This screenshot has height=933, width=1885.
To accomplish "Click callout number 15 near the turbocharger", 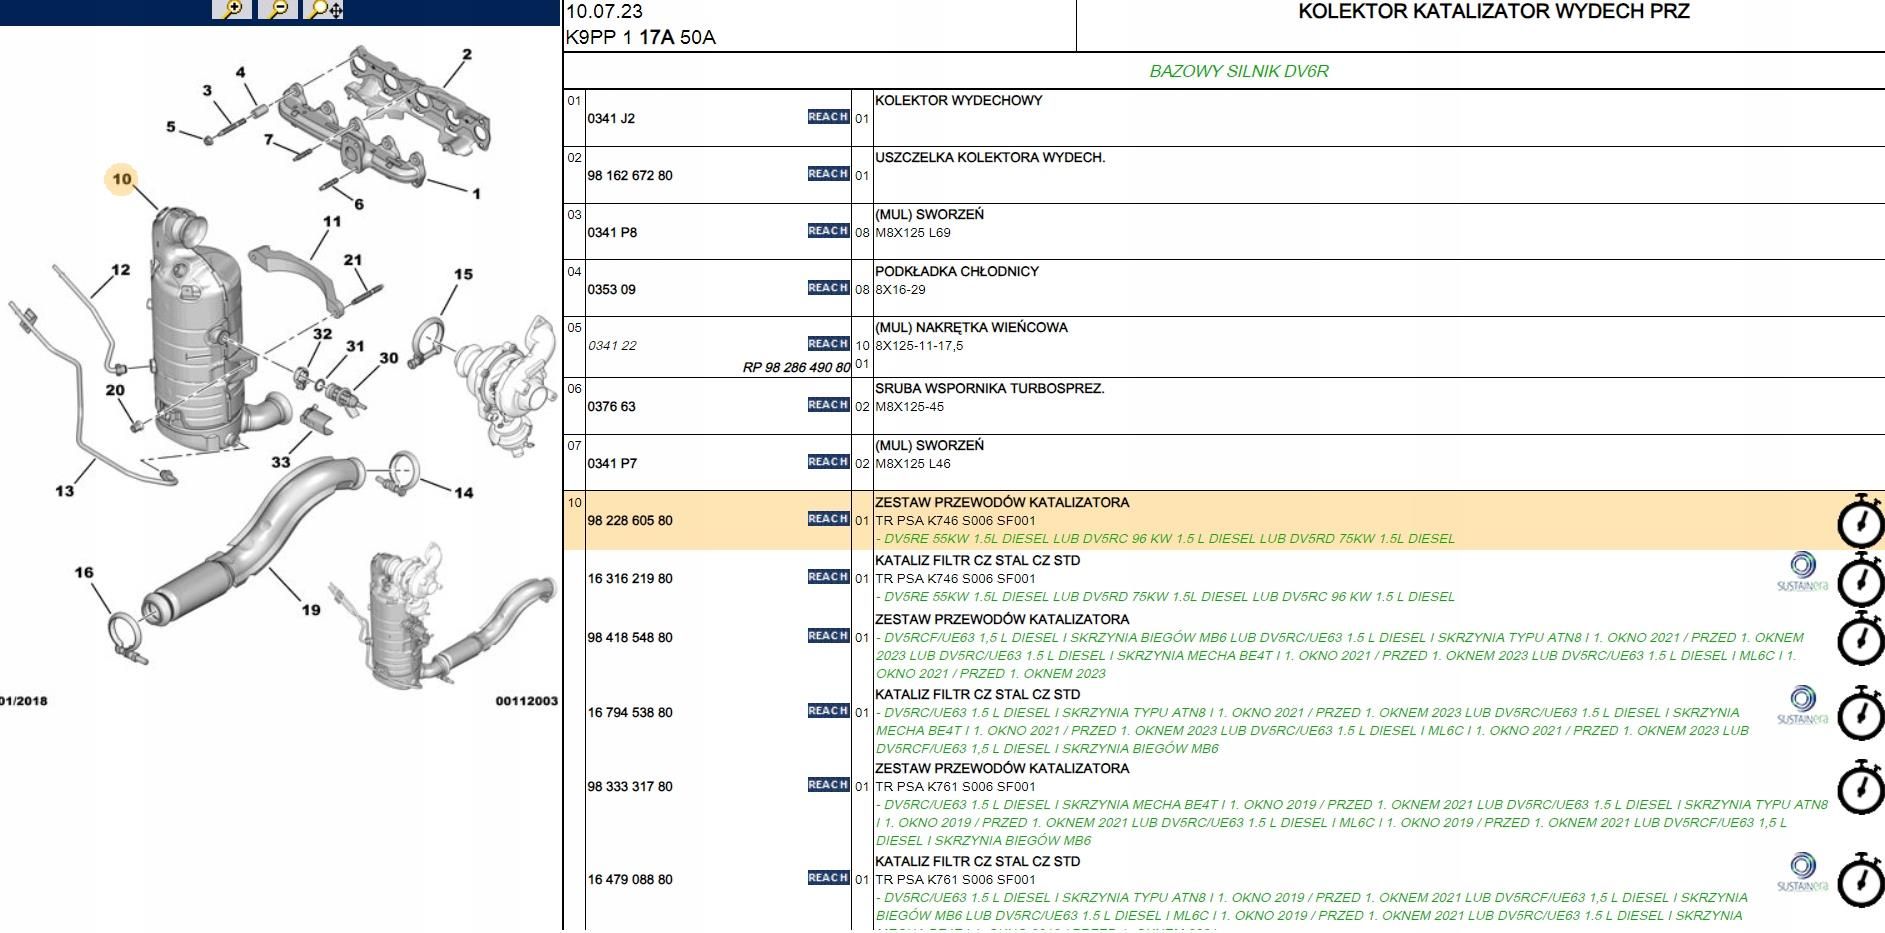I will [463, 274].
